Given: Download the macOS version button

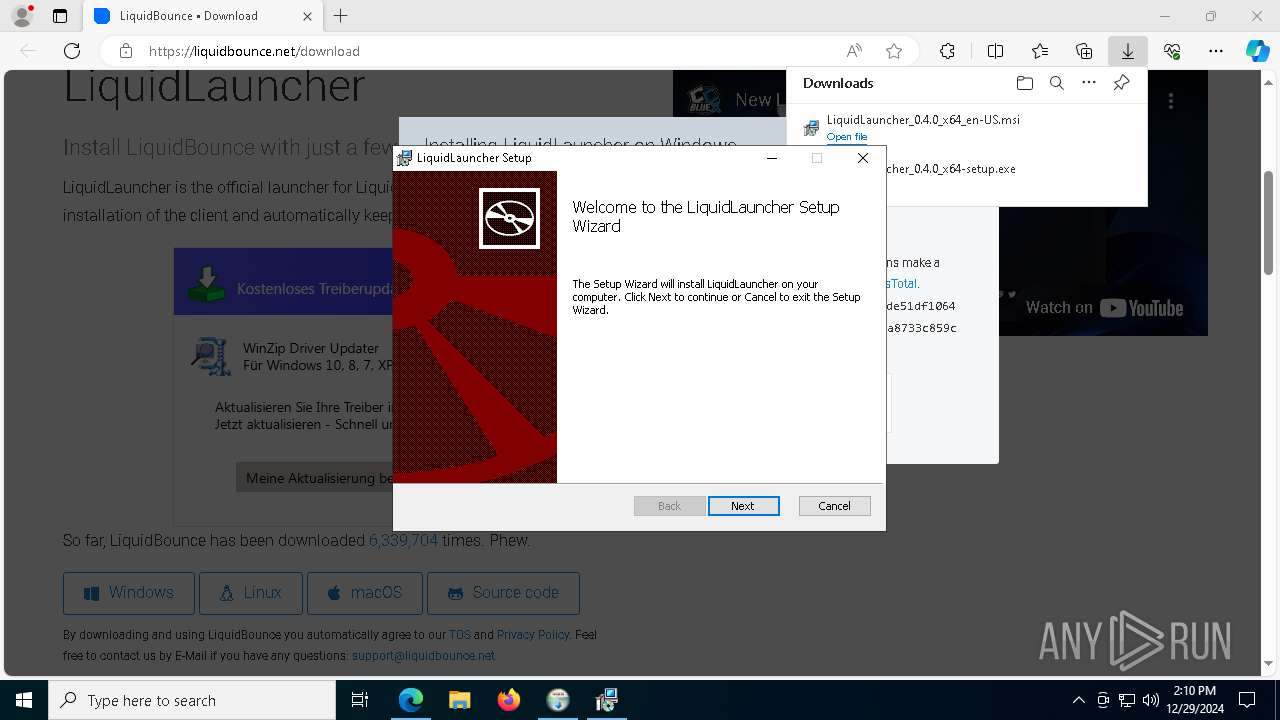Looking at the screenshot, I should coord(364,593).
